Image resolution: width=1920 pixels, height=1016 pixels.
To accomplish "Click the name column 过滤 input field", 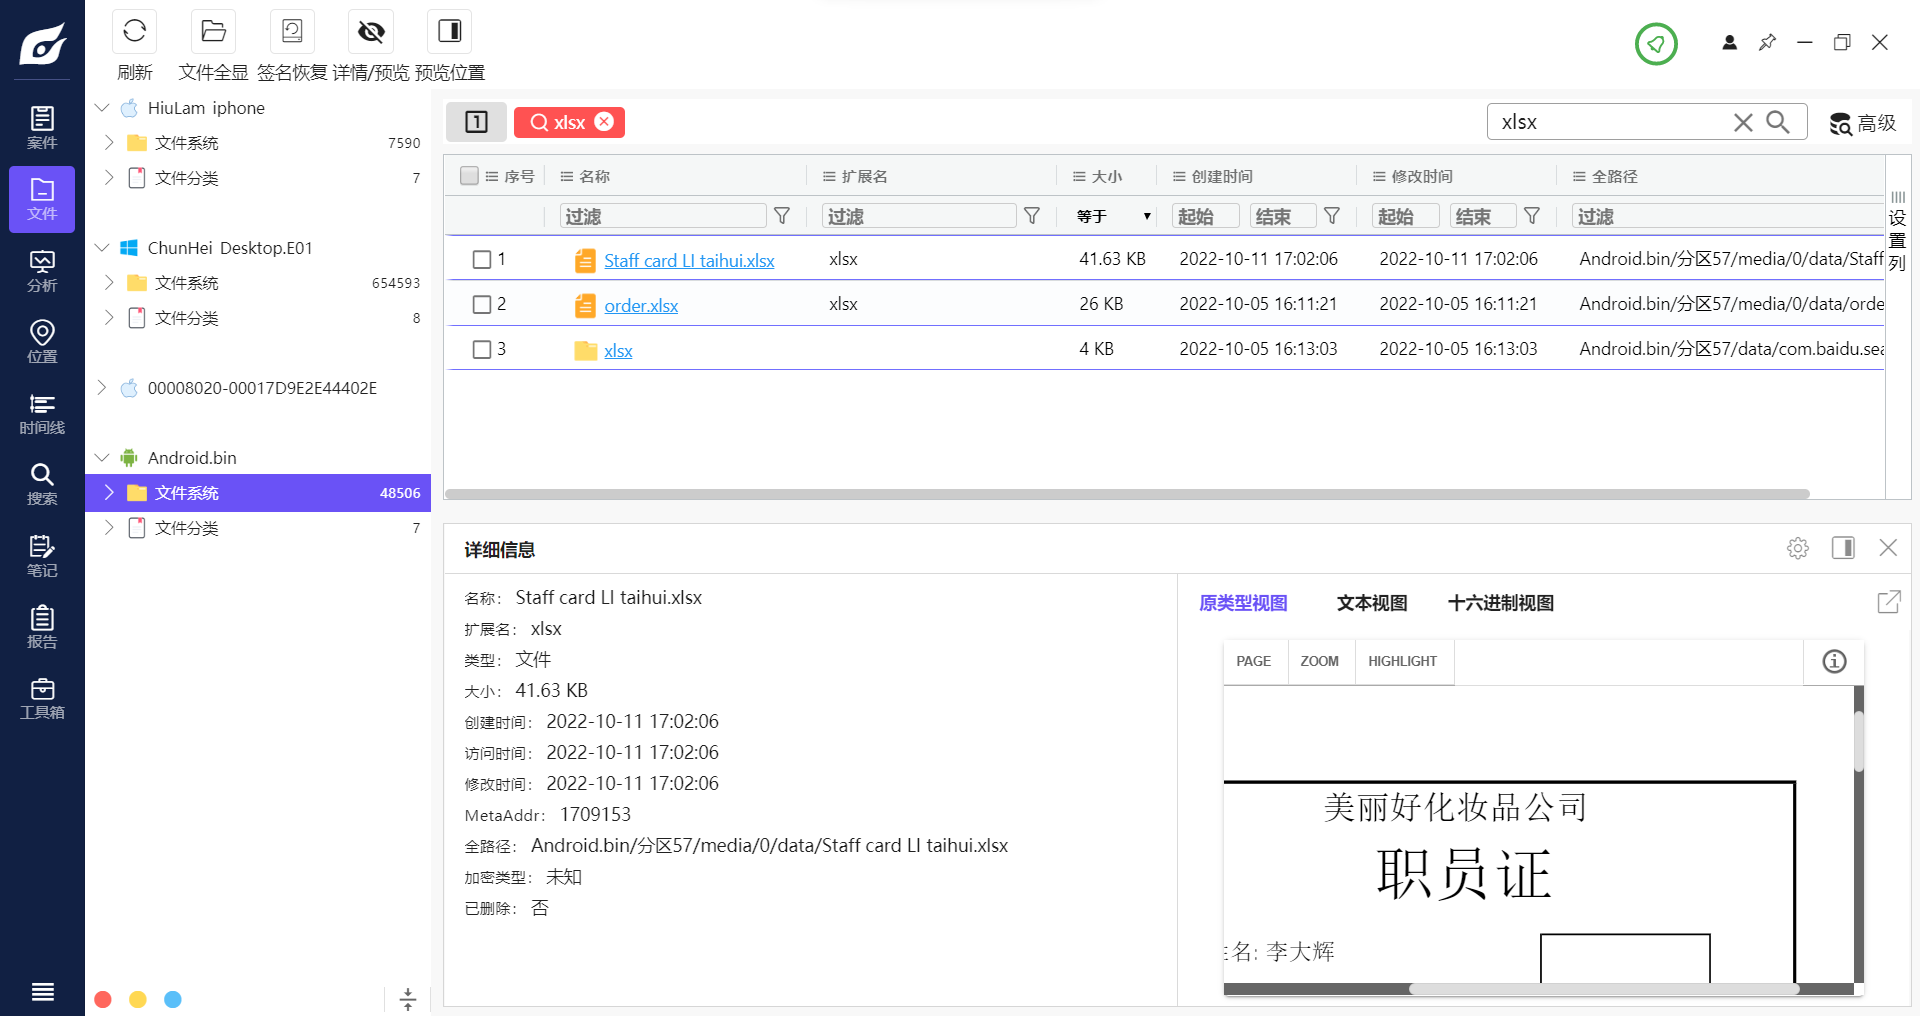I will 664,216.
